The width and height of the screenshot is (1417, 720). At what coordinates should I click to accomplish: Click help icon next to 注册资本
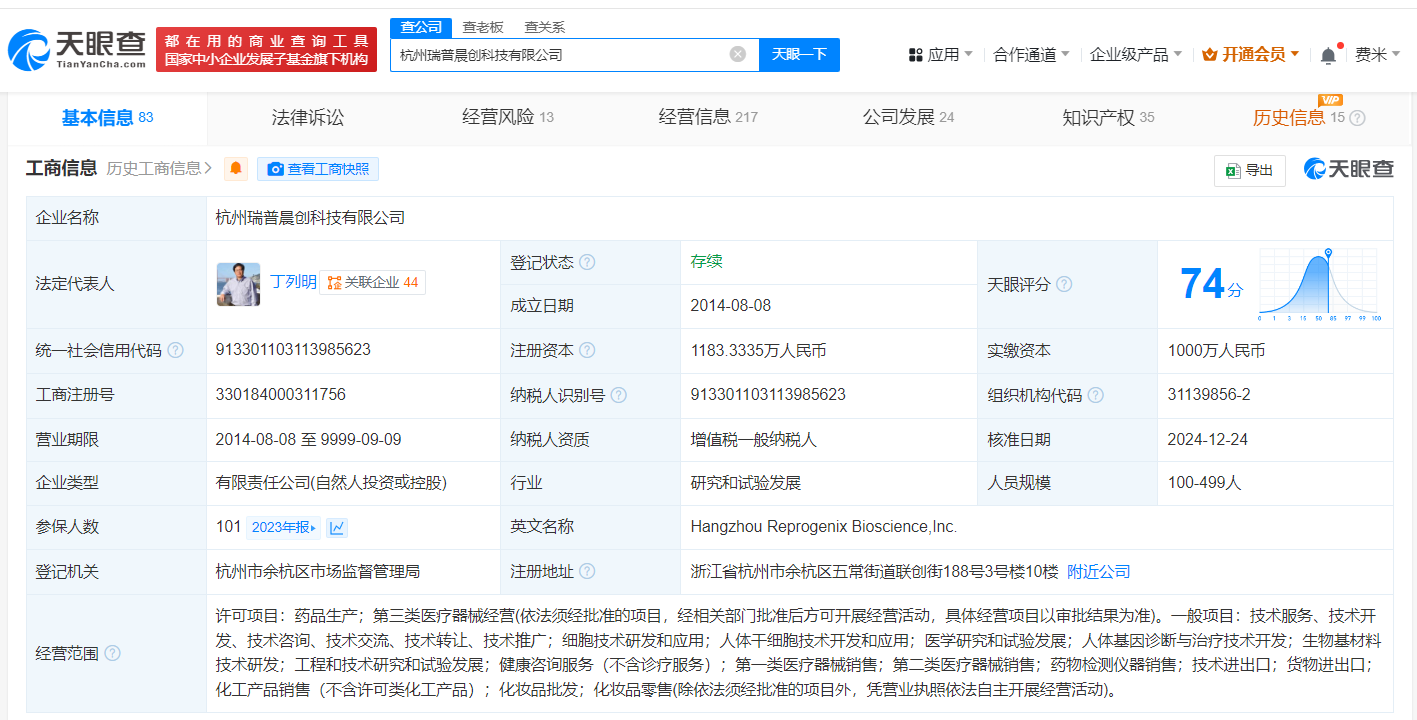pos(587,350)
